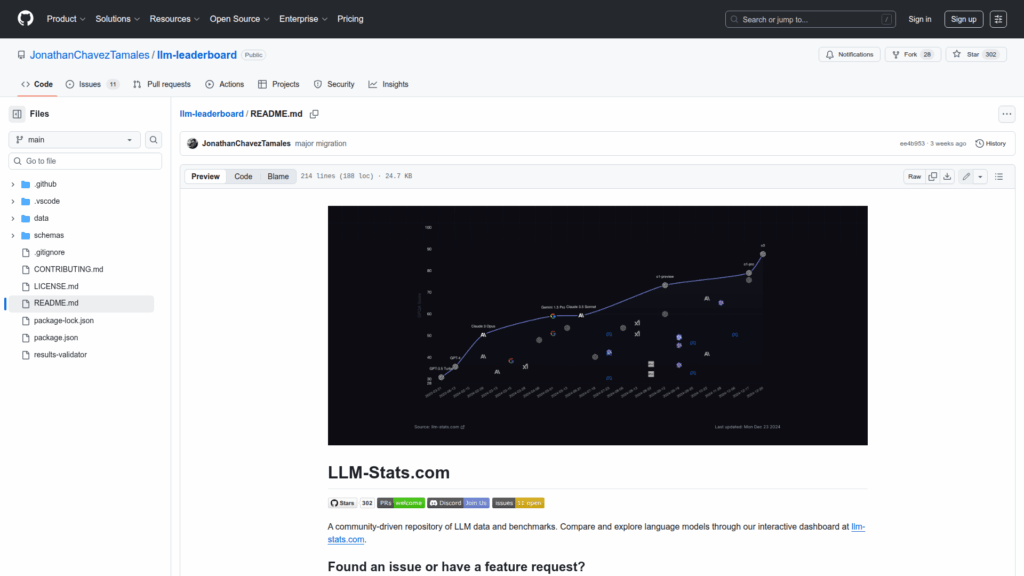Click the Sign up button
Image resolution: width=1024 pixels, height=576 pixels.
963,19
